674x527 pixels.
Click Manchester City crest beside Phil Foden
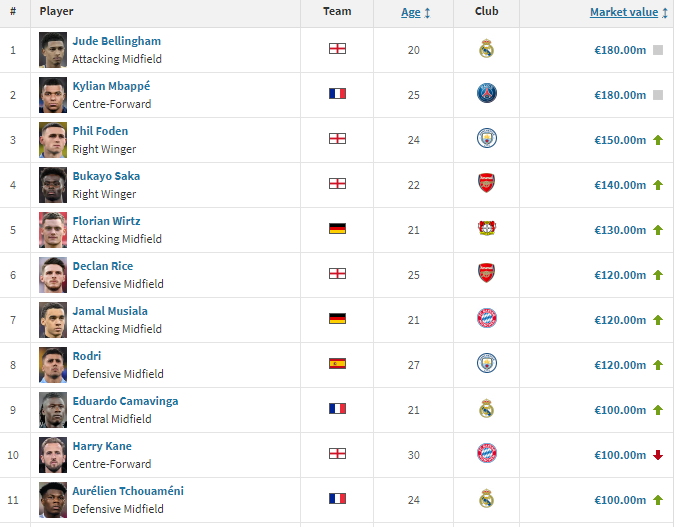click(x=486, y=139)
